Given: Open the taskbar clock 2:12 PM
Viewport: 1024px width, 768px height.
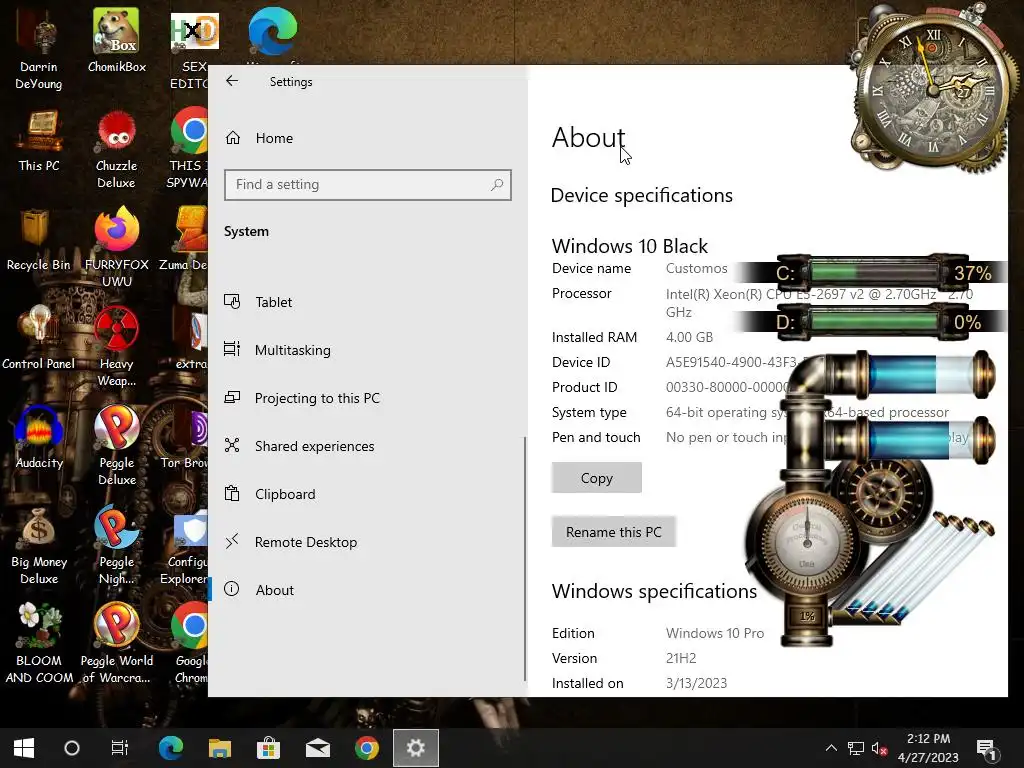Looking at the screenshot, I should (x=928, y=748).
